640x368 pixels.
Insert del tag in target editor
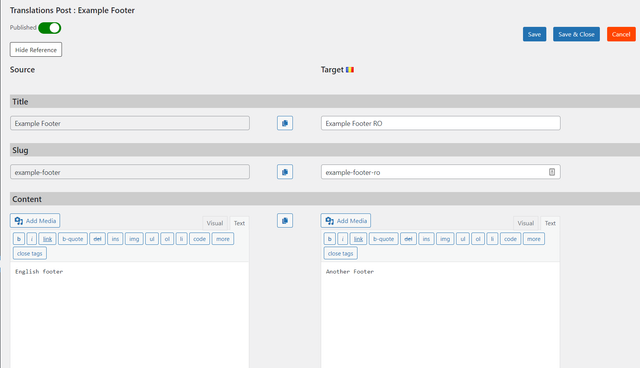coord(409,239)
